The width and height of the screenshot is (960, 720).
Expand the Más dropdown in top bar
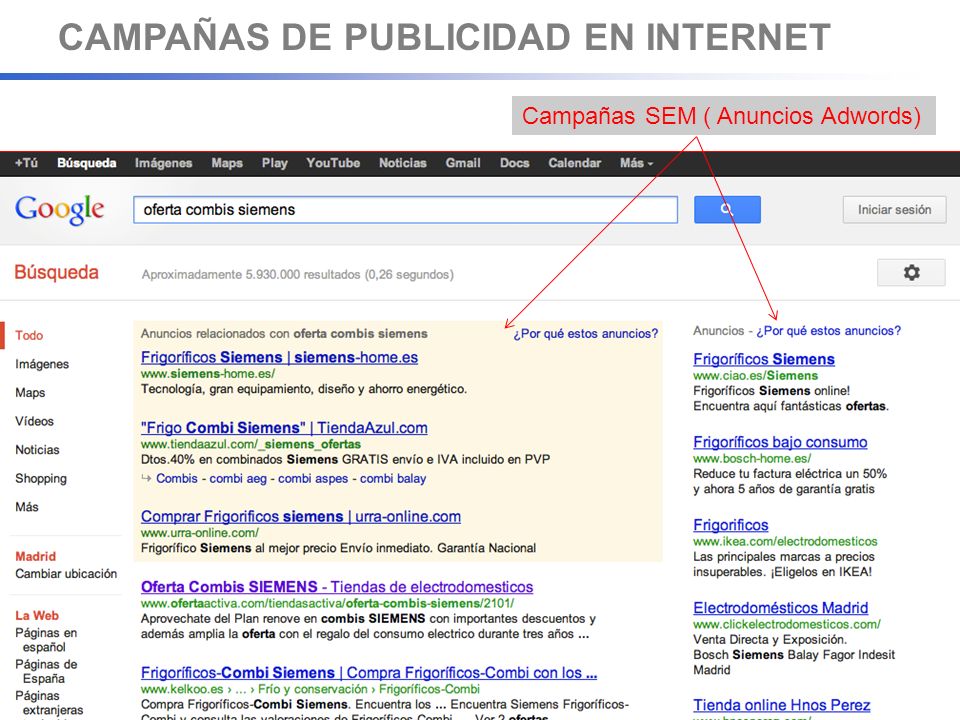click(x=636, y=163)
